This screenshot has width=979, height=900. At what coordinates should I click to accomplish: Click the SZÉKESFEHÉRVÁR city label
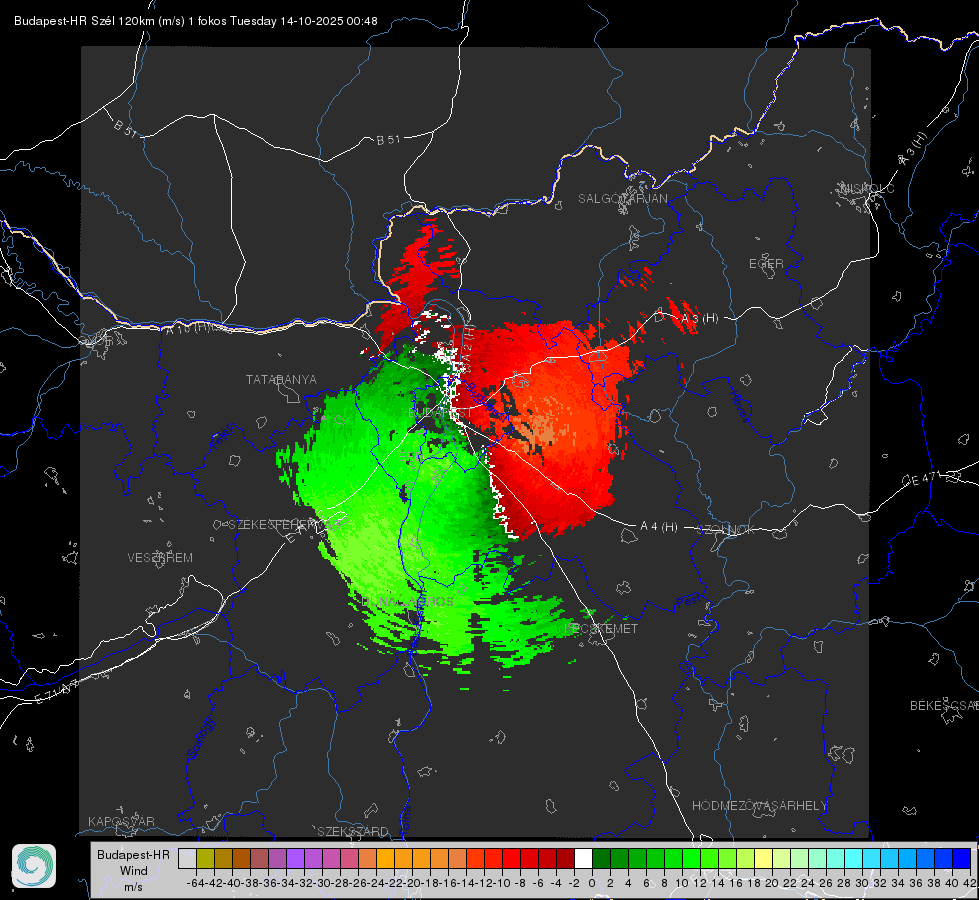pos(283,524)
